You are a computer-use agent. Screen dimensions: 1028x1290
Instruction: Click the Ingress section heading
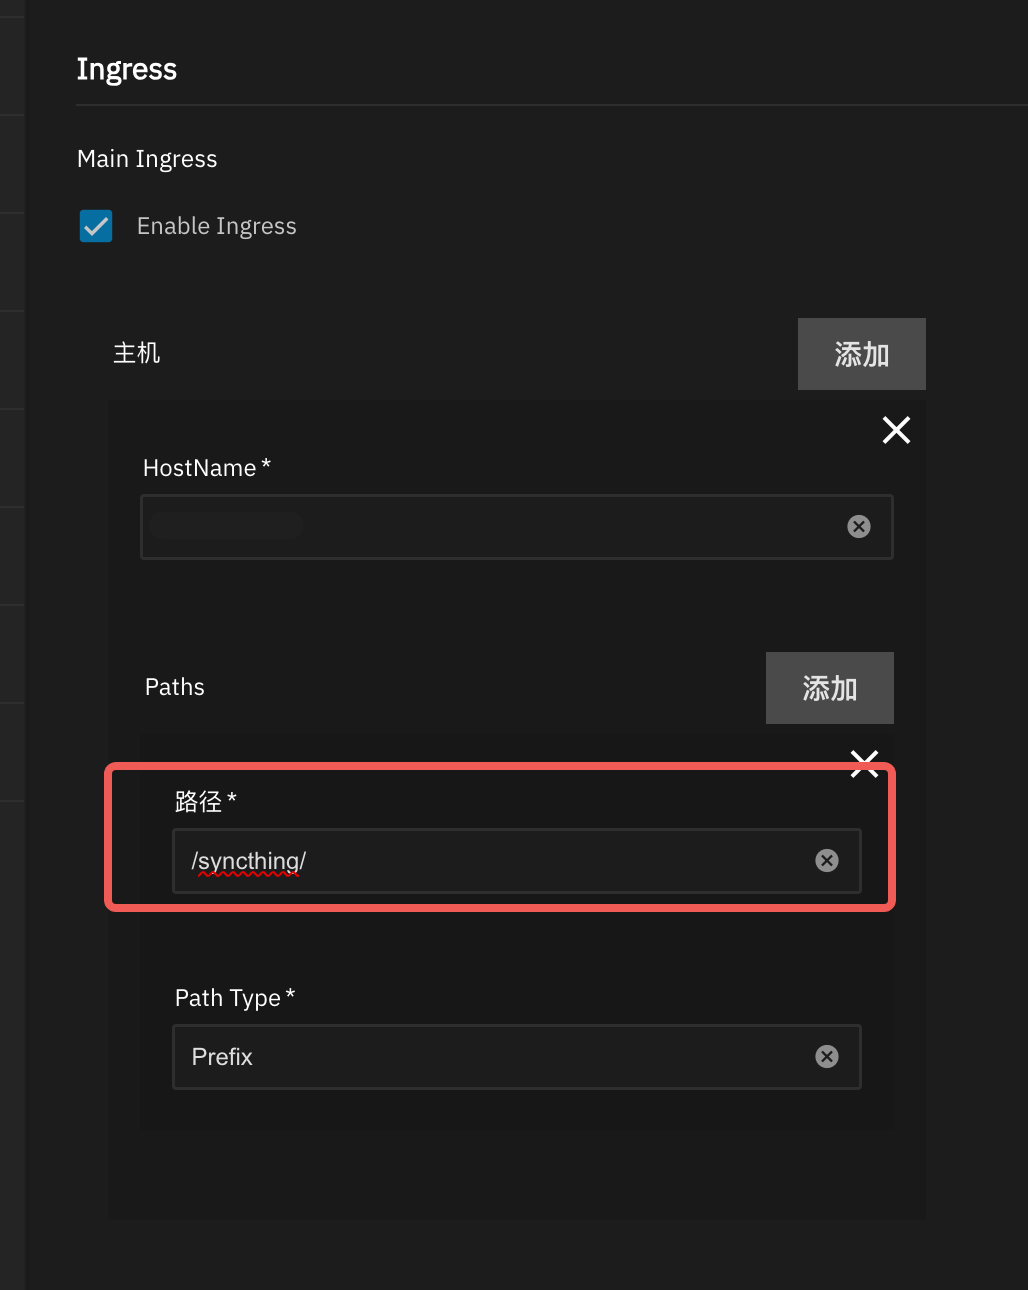127,69
